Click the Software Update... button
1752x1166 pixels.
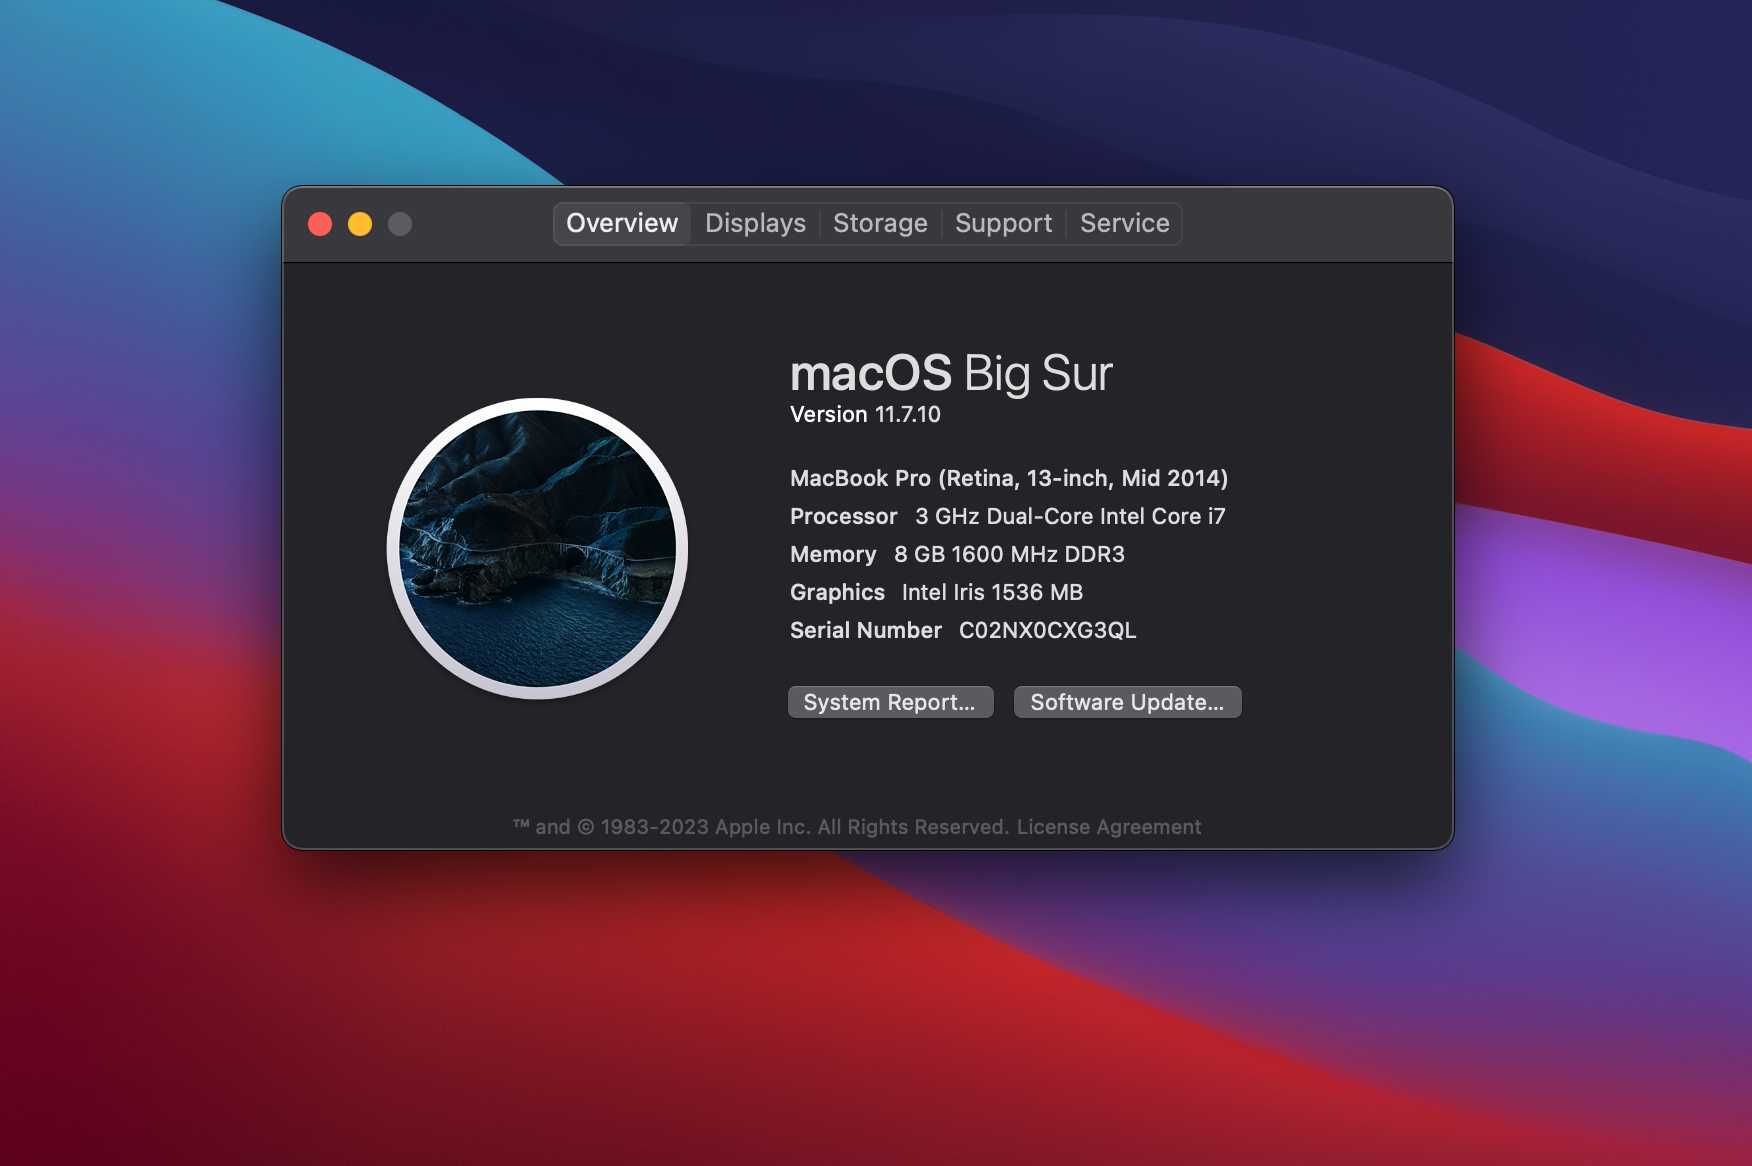click(1127, 702)
